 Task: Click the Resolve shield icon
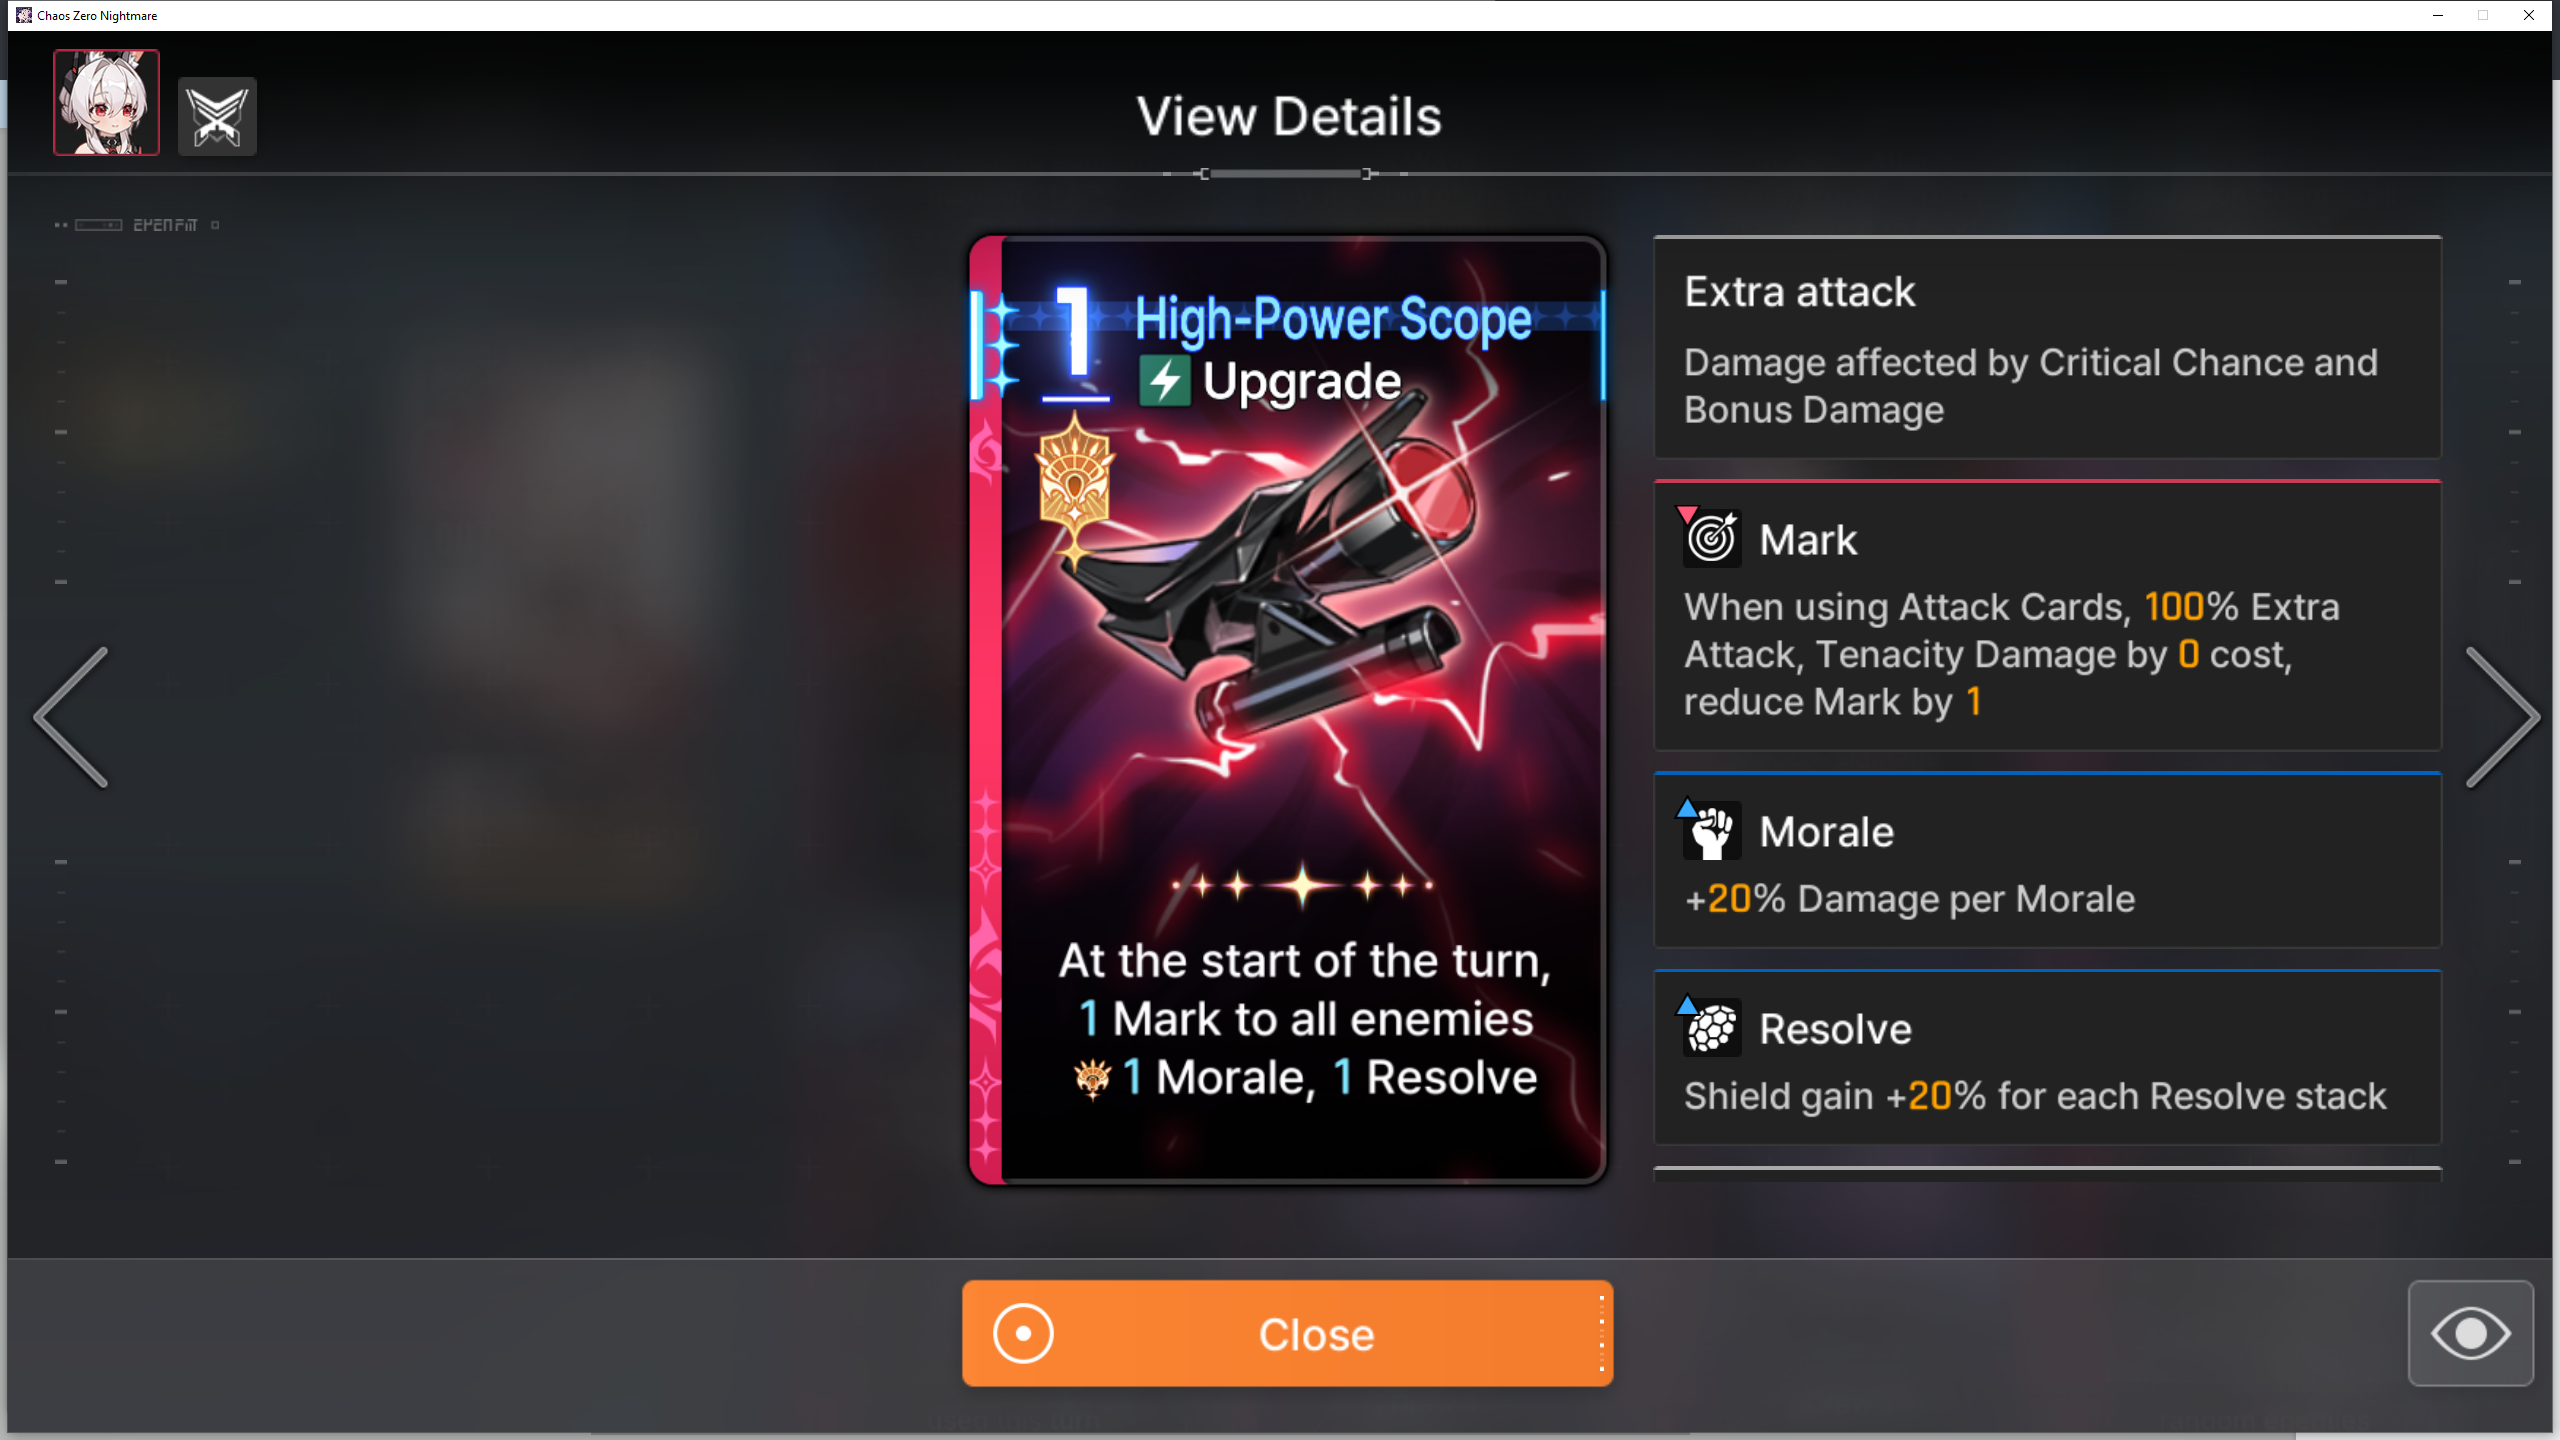1711,1027
